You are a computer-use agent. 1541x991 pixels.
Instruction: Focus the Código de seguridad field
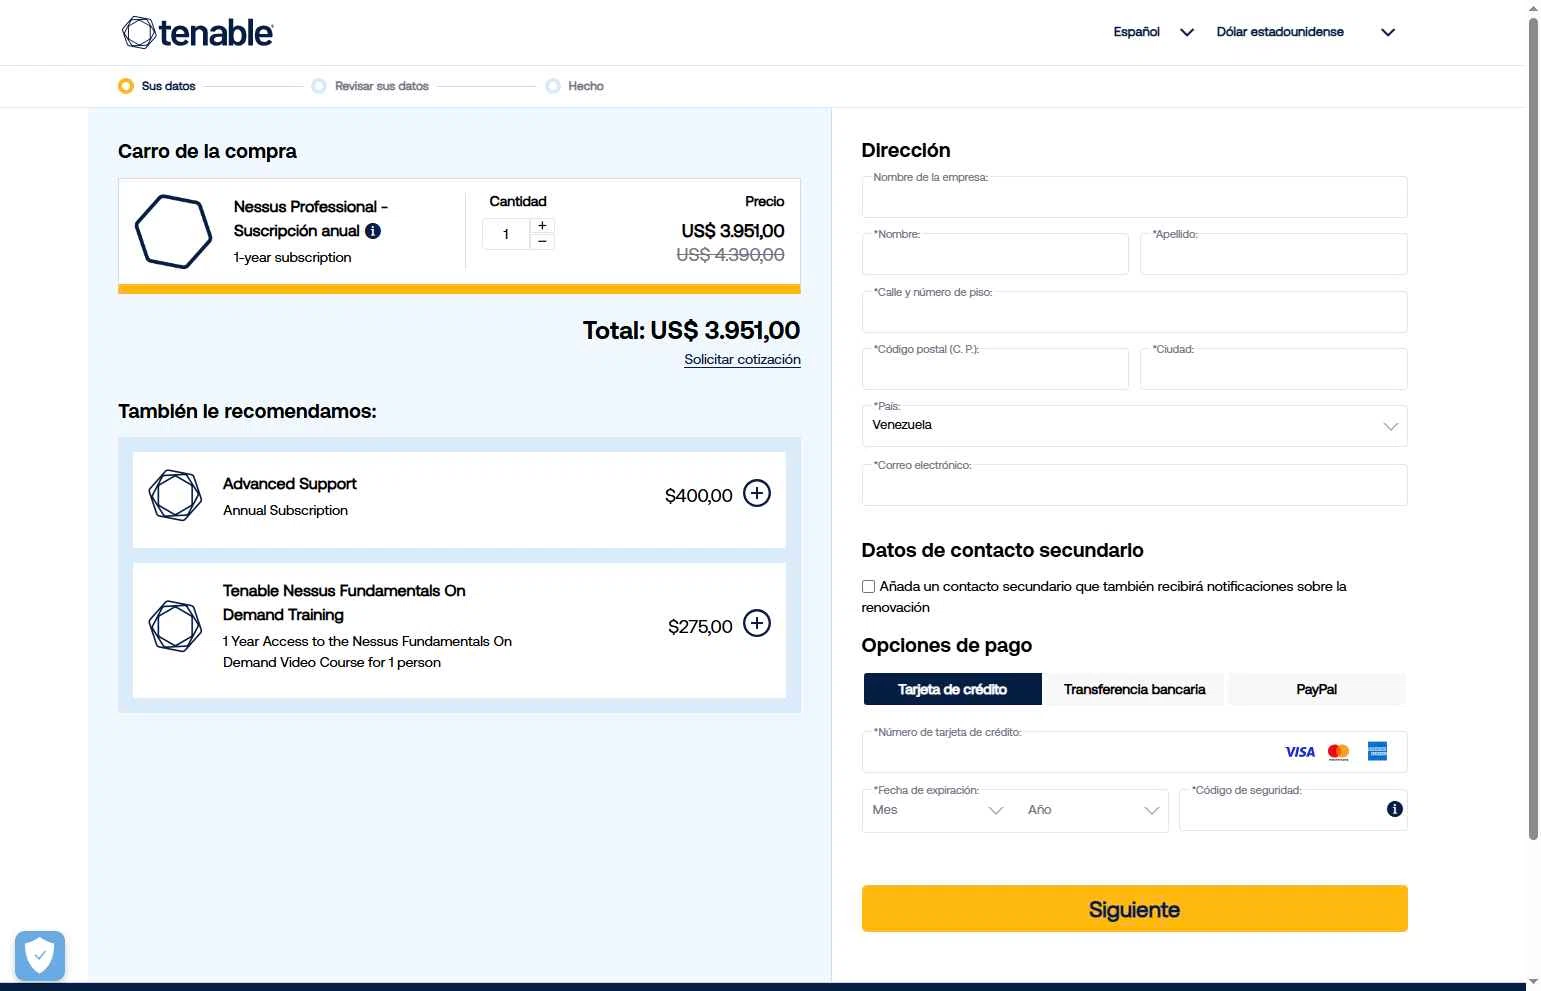(1293, 810)
